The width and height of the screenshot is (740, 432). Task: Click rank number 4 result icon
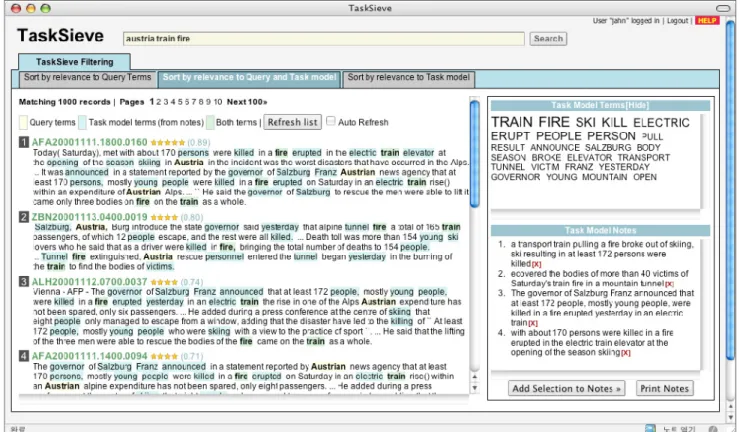click(x=24, y=356)
